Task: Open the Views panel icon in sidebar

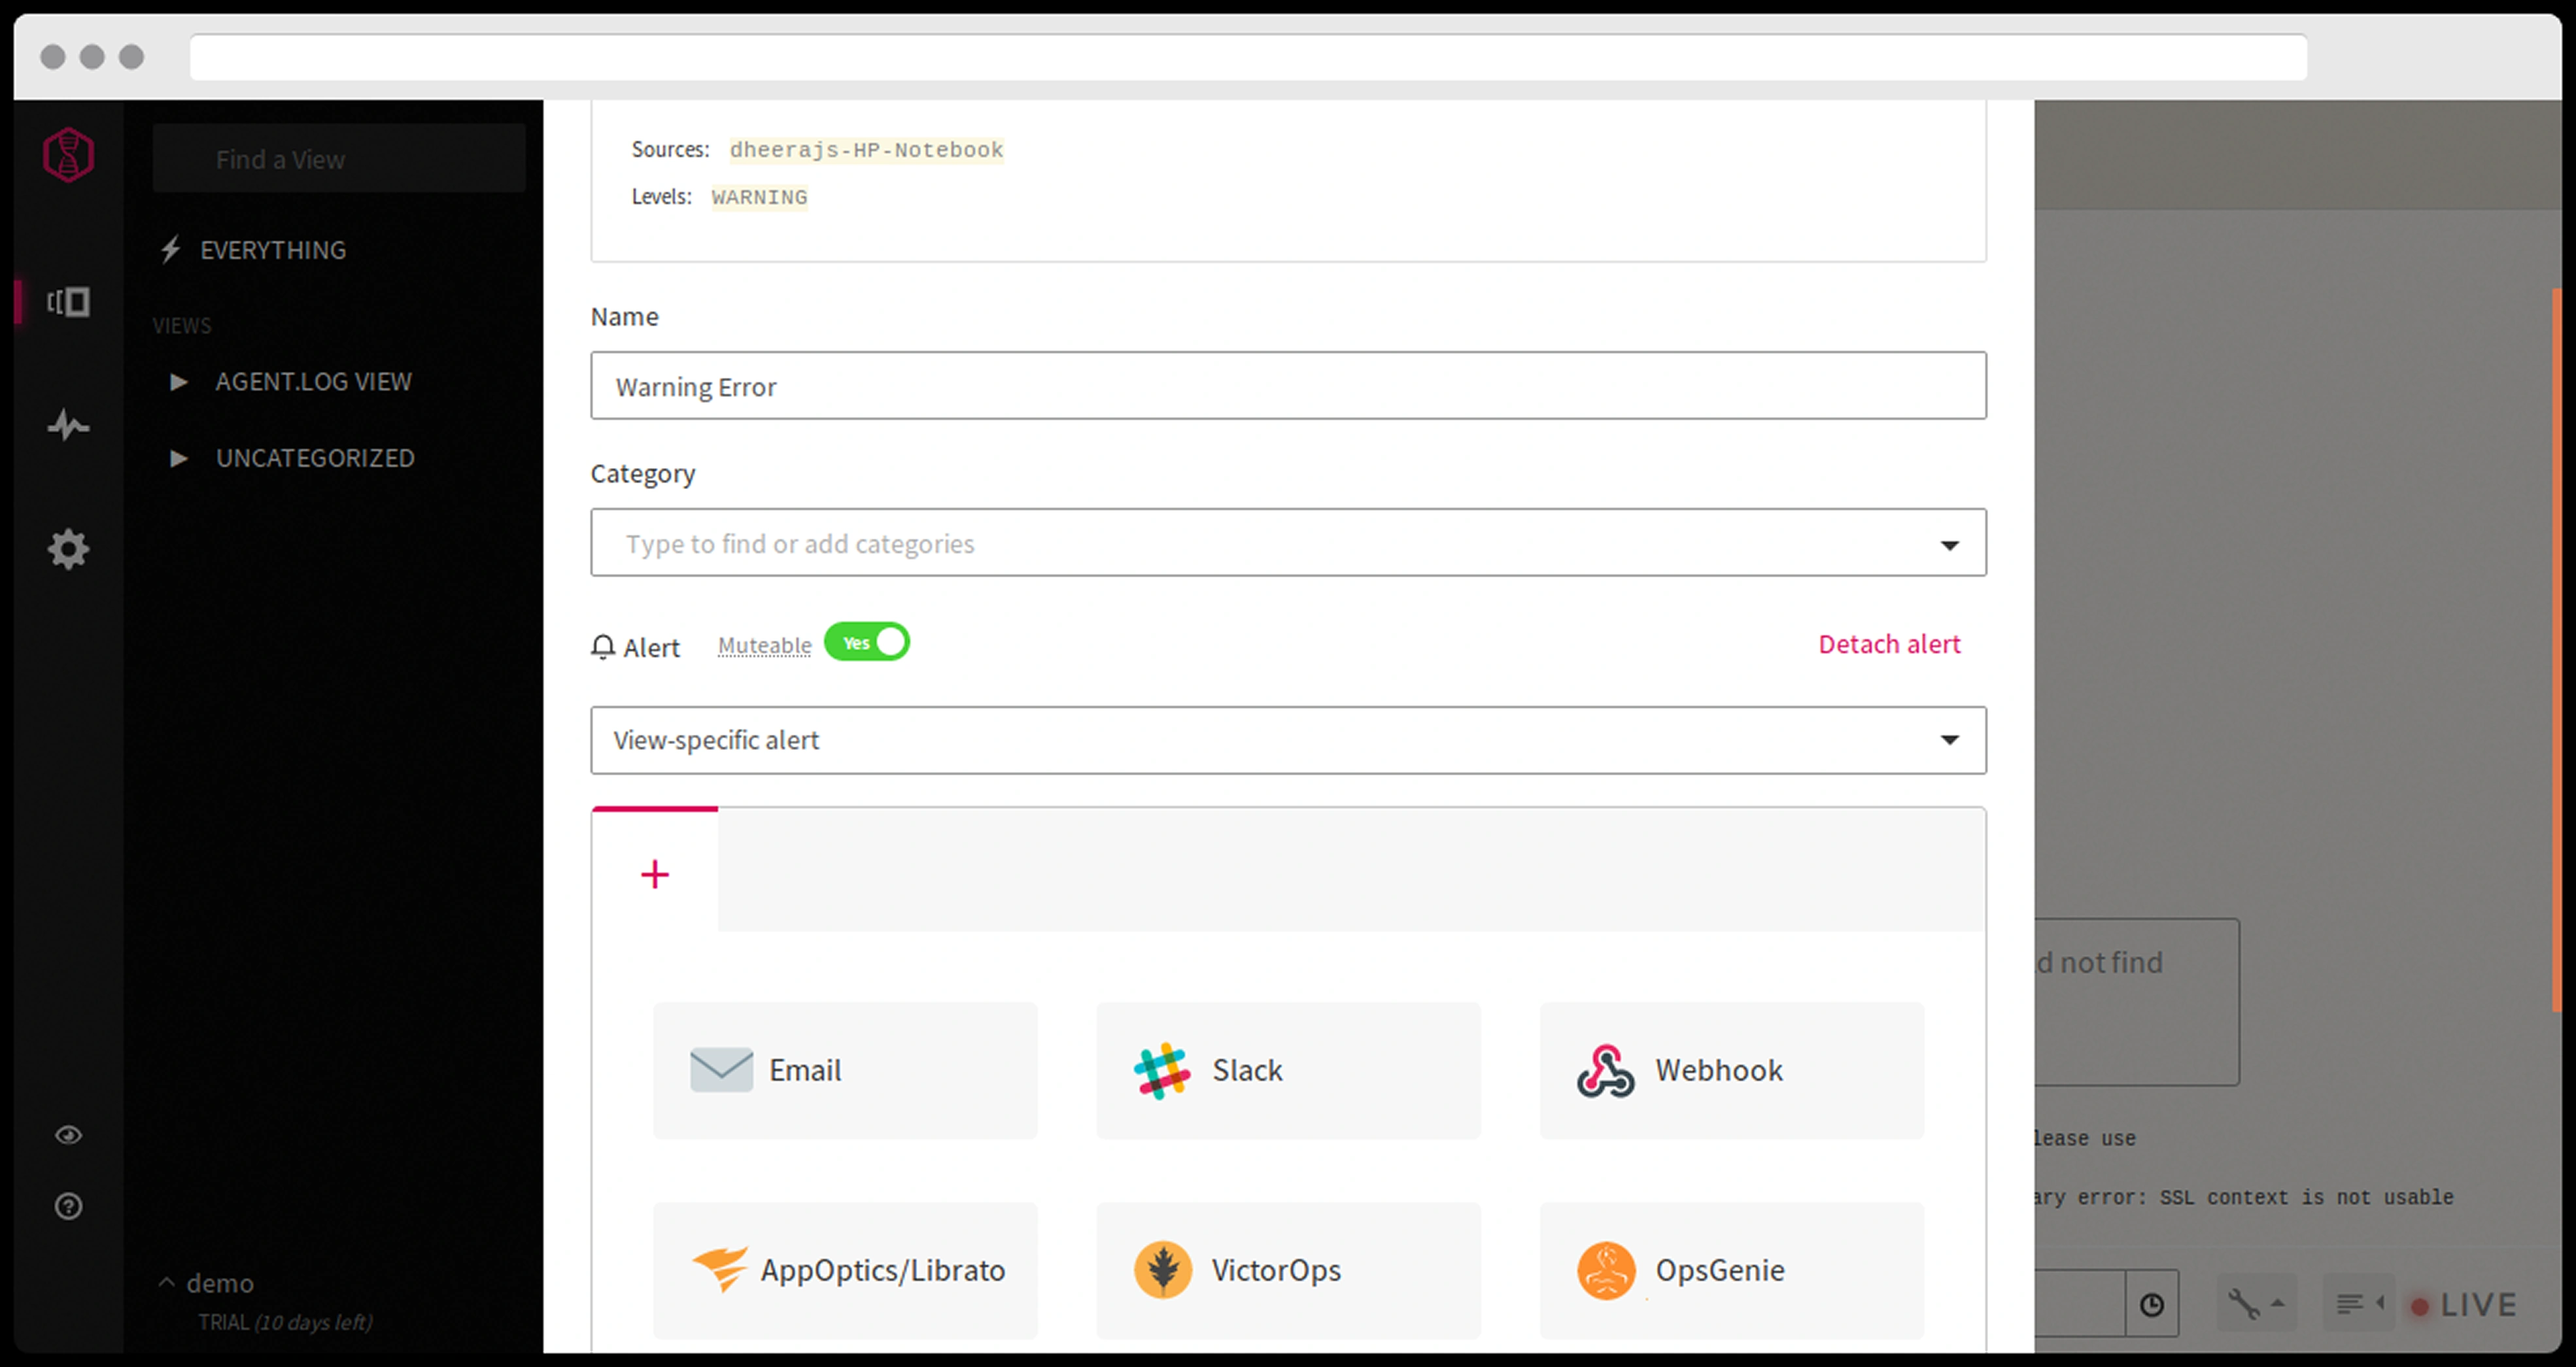Action: click(x=68, y=302)
